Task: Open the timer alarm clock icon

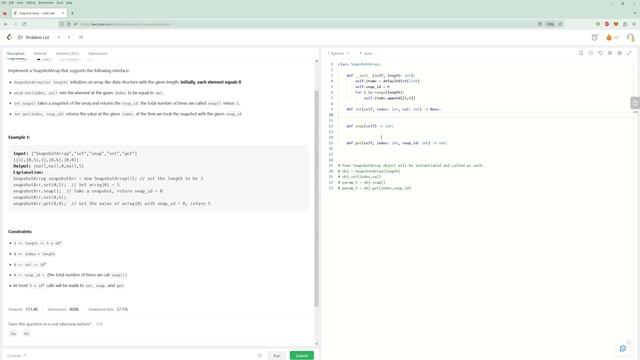Action: (x=595, y=38)
